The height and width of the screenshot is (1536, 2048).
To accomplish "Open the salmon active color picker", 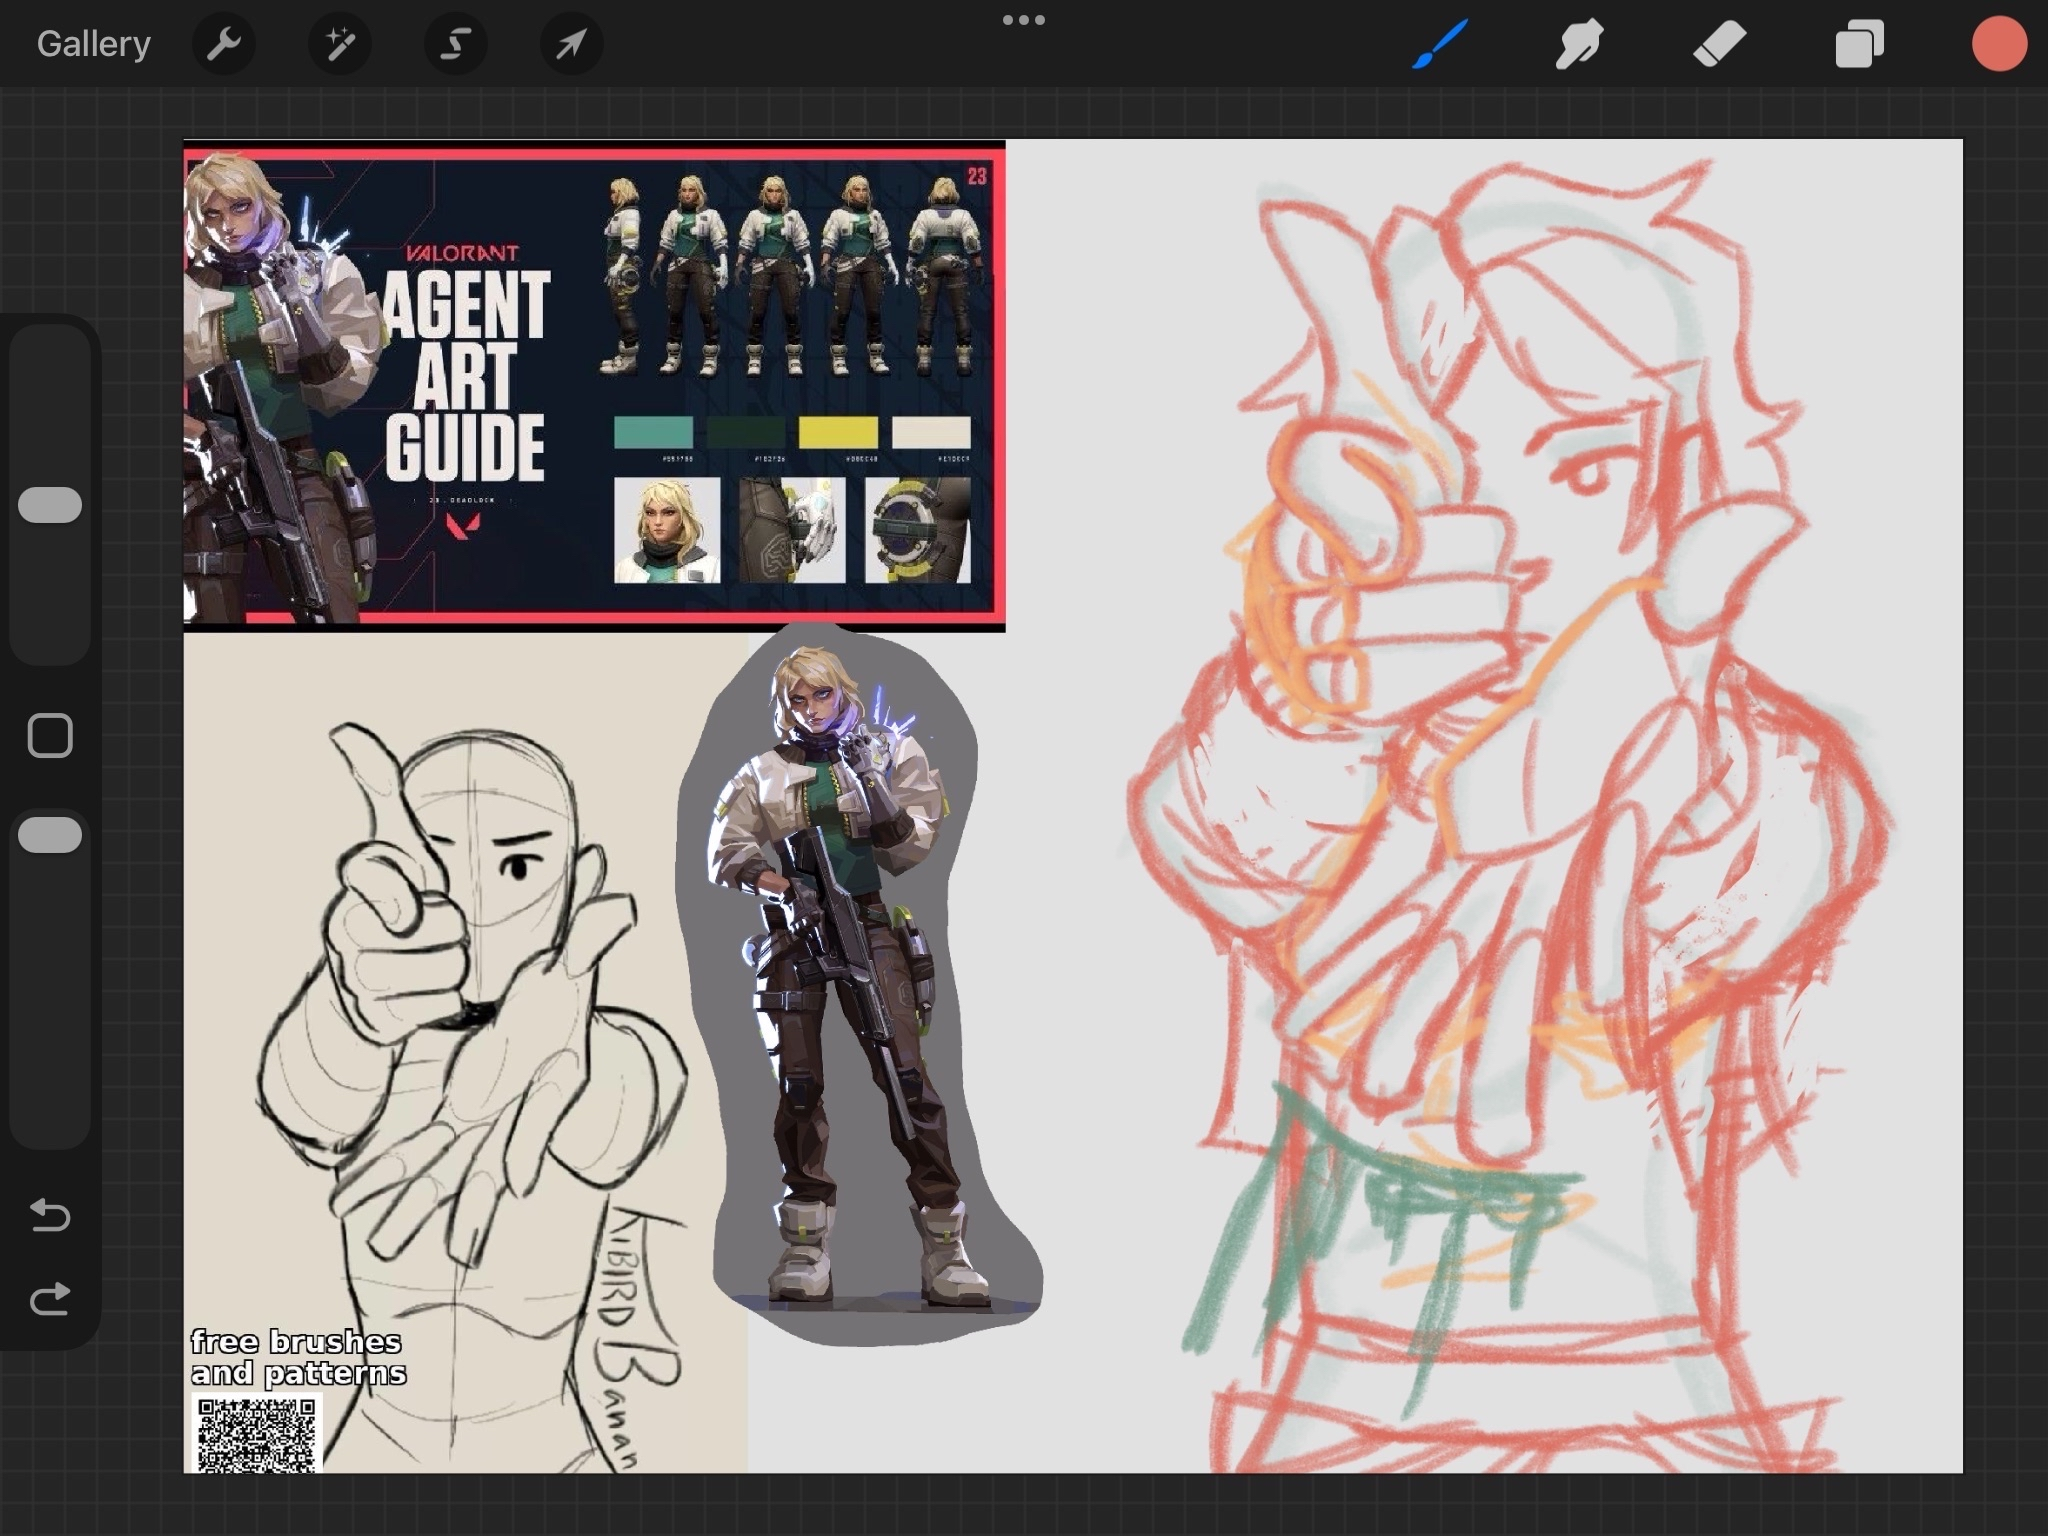I will 1998,44.
